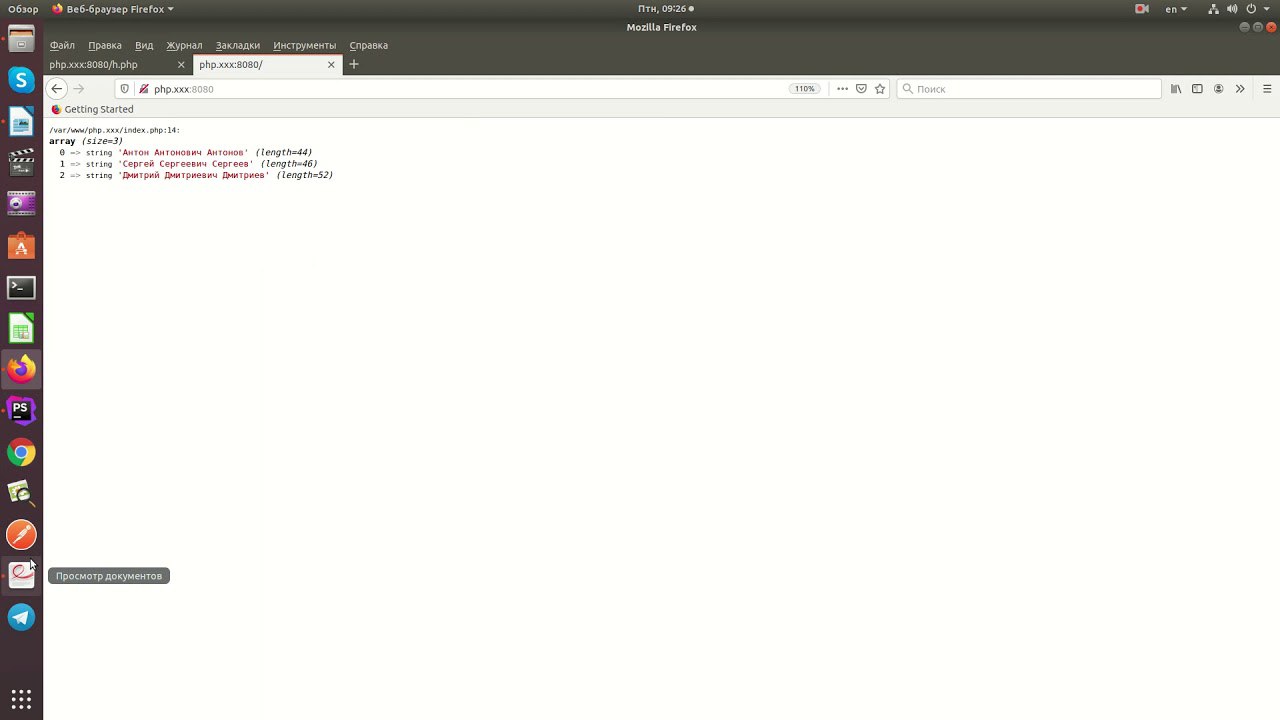The width and height of the screenshot is (1280, 720).
Task: Open page actions three-dot menu
Action: (x=842, y=89)
